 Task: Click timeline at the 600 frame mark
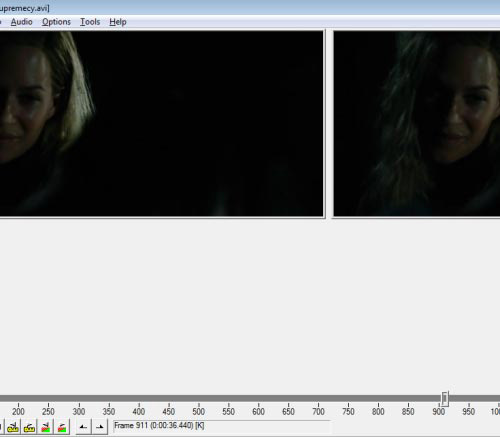[x=258, y=398]
